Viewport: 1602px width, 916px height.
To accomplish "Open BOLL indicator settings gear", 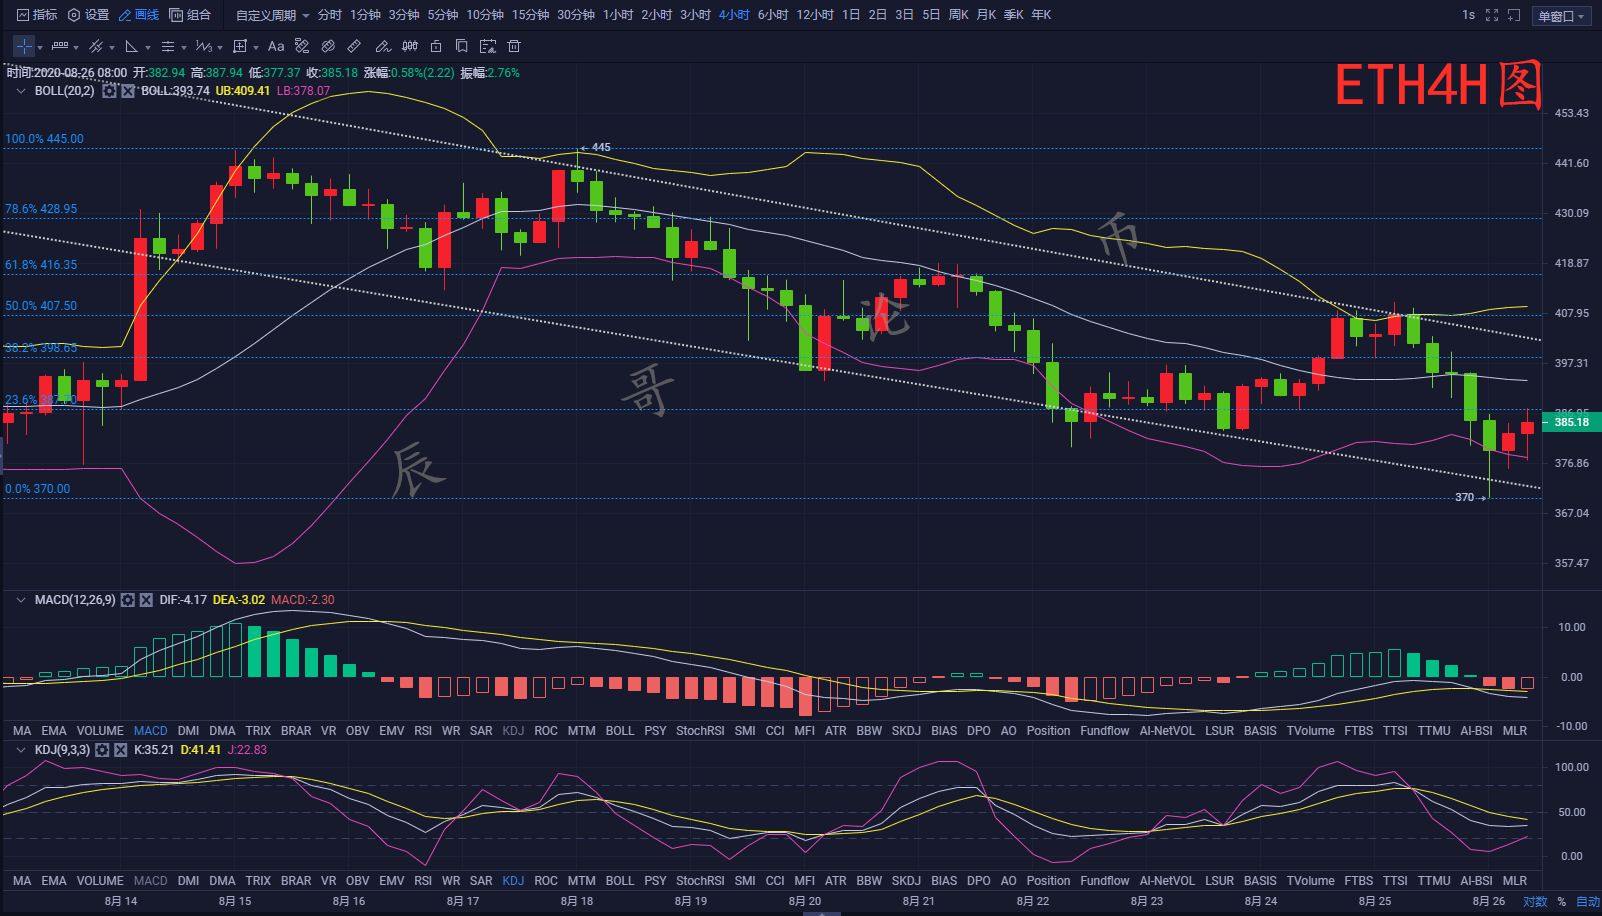I will click(110, 91).
